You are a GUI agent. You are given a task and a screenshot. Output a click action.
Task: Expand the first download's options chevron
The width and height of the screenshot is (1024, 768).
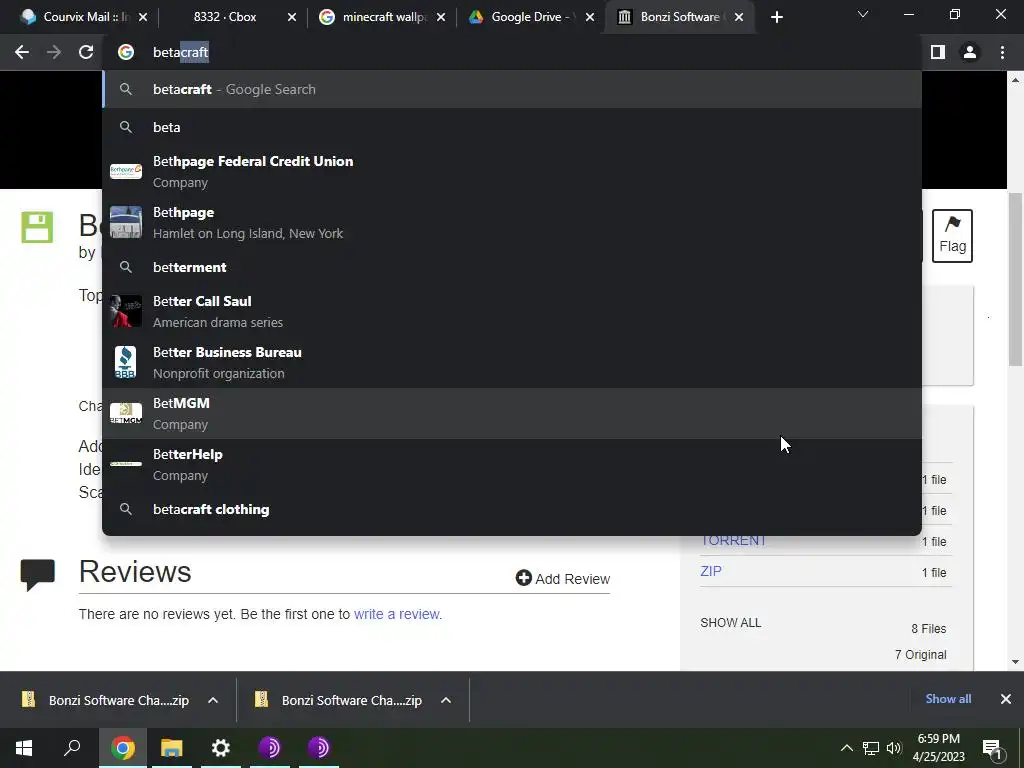[213, 700]
